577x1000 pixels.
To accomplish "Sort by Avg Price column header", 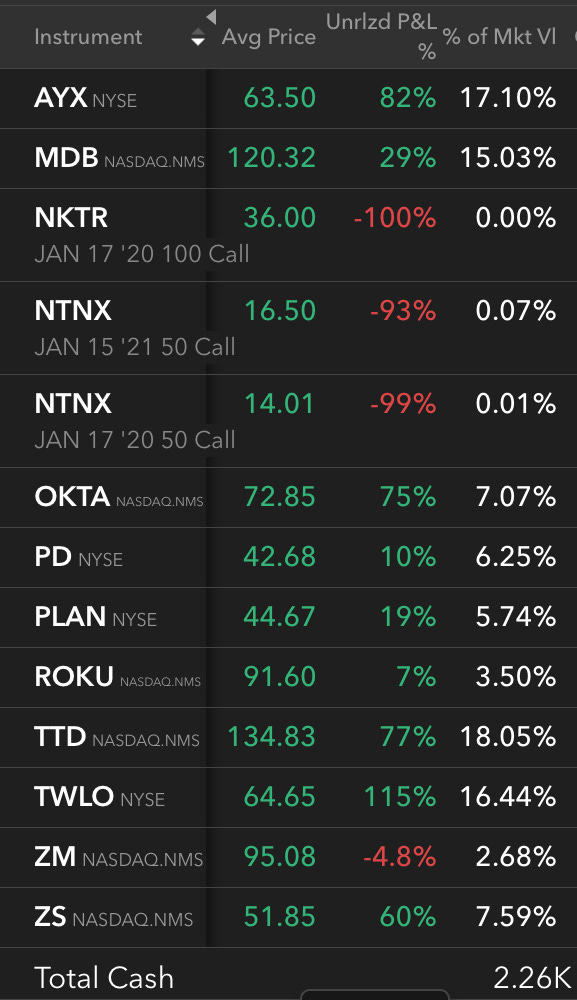I will point(268,37).
